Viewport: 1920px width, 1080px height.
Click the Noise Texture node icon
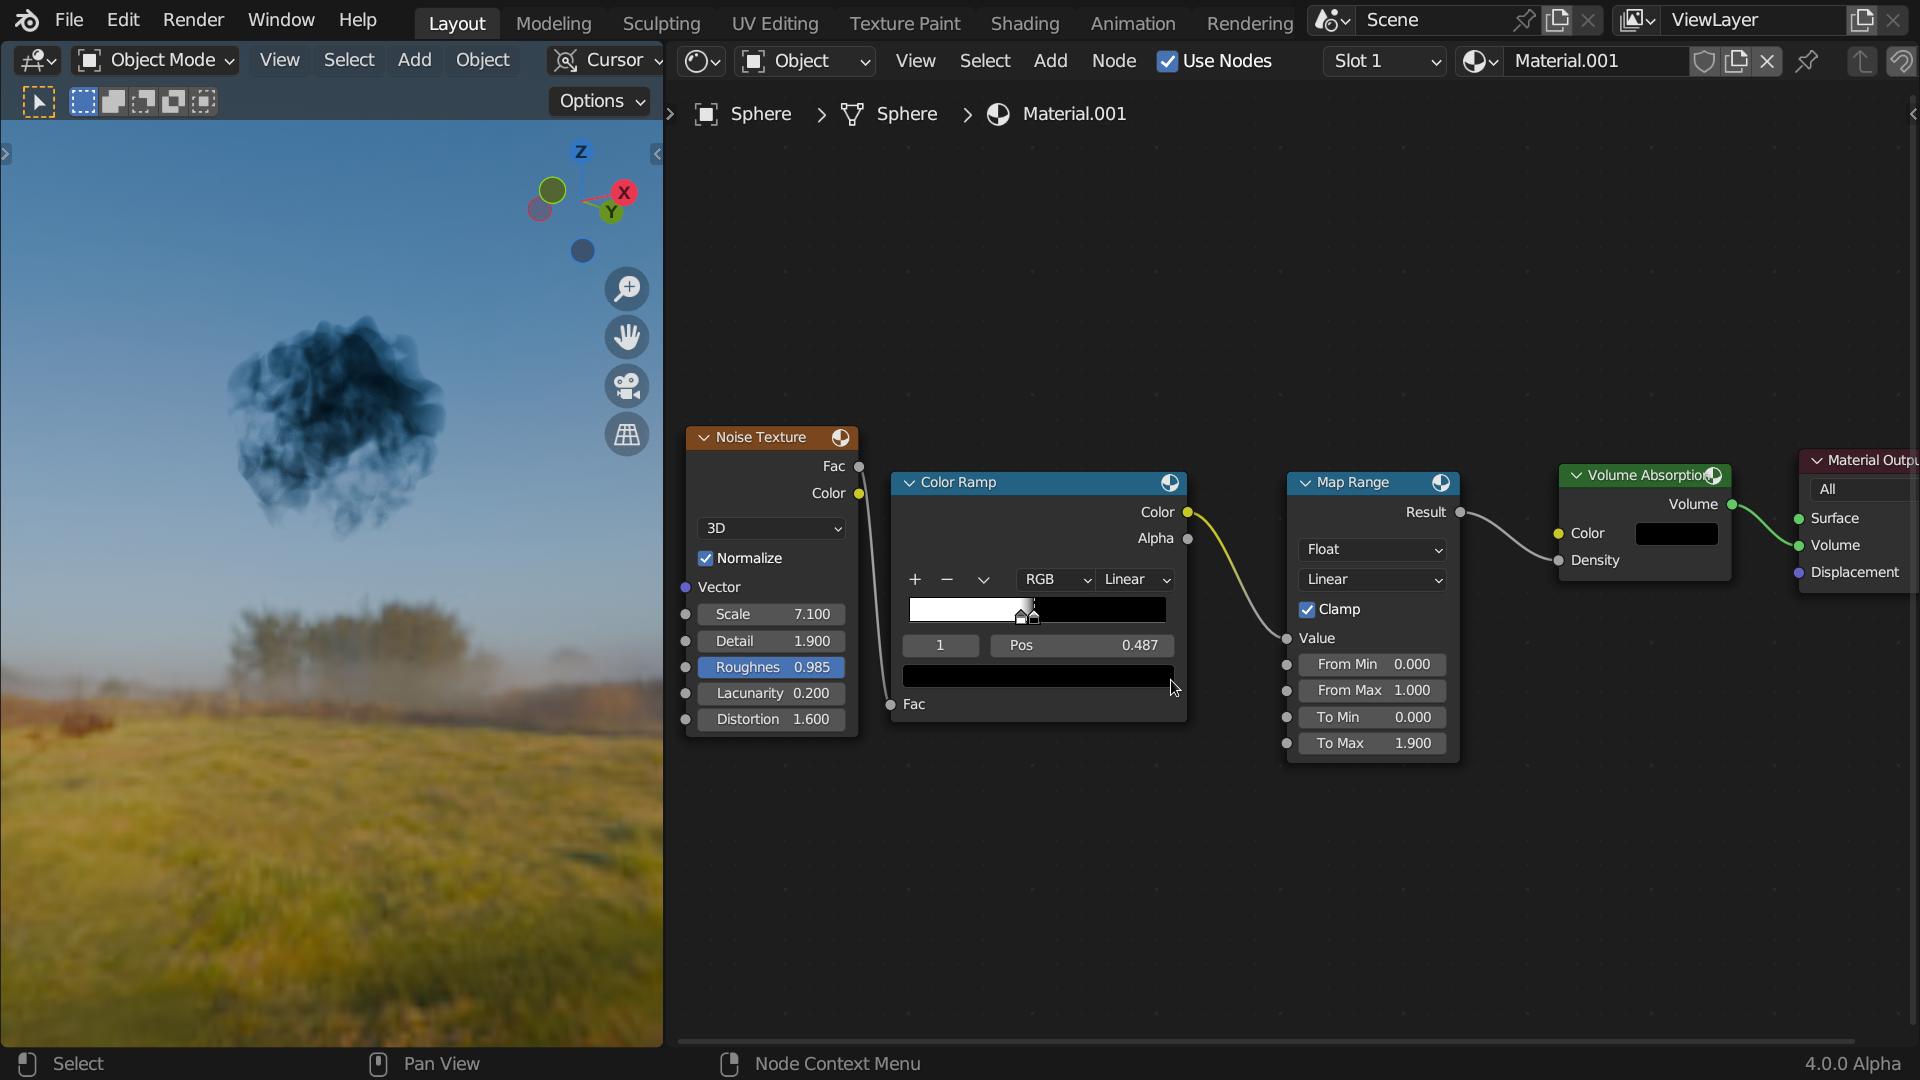[x=840, y=436]
